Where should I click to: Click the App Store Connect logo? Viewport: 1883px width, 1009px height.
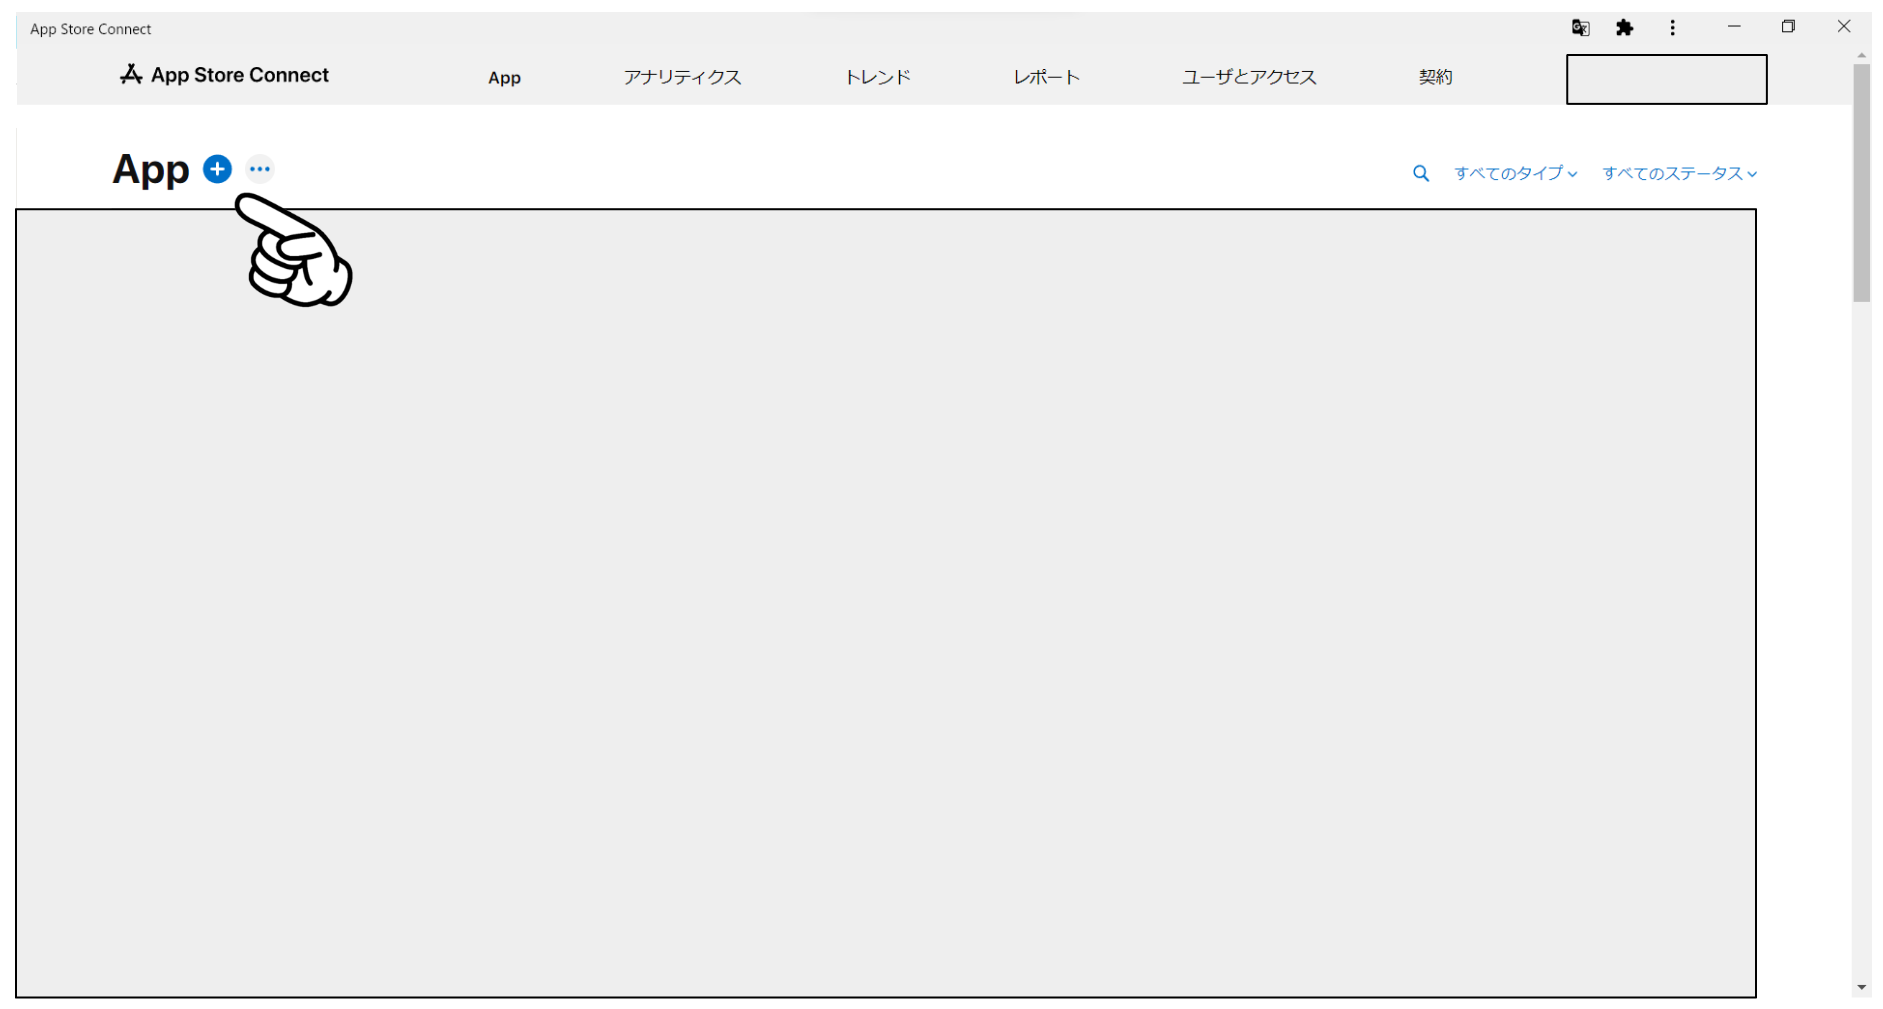224,75
